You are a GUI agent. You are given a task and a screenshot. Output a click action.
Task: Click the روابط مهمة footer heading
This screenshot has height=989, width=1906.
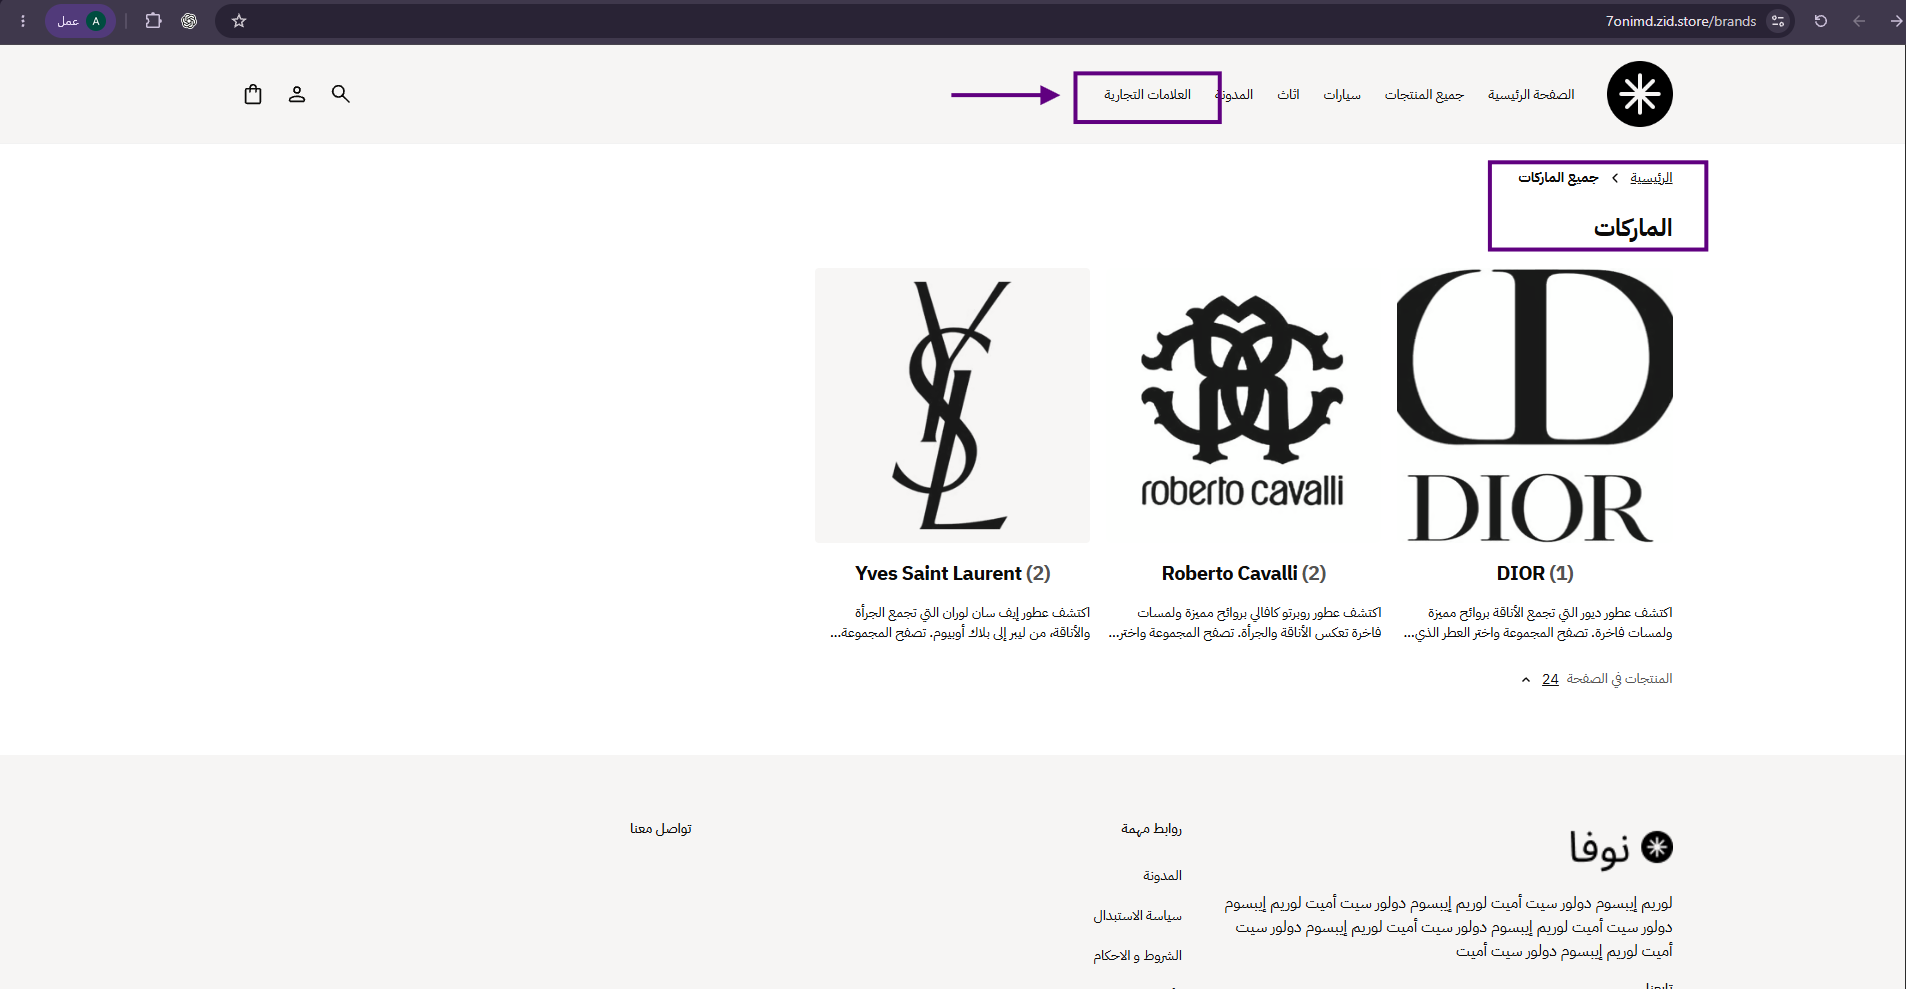point(1151,829)
